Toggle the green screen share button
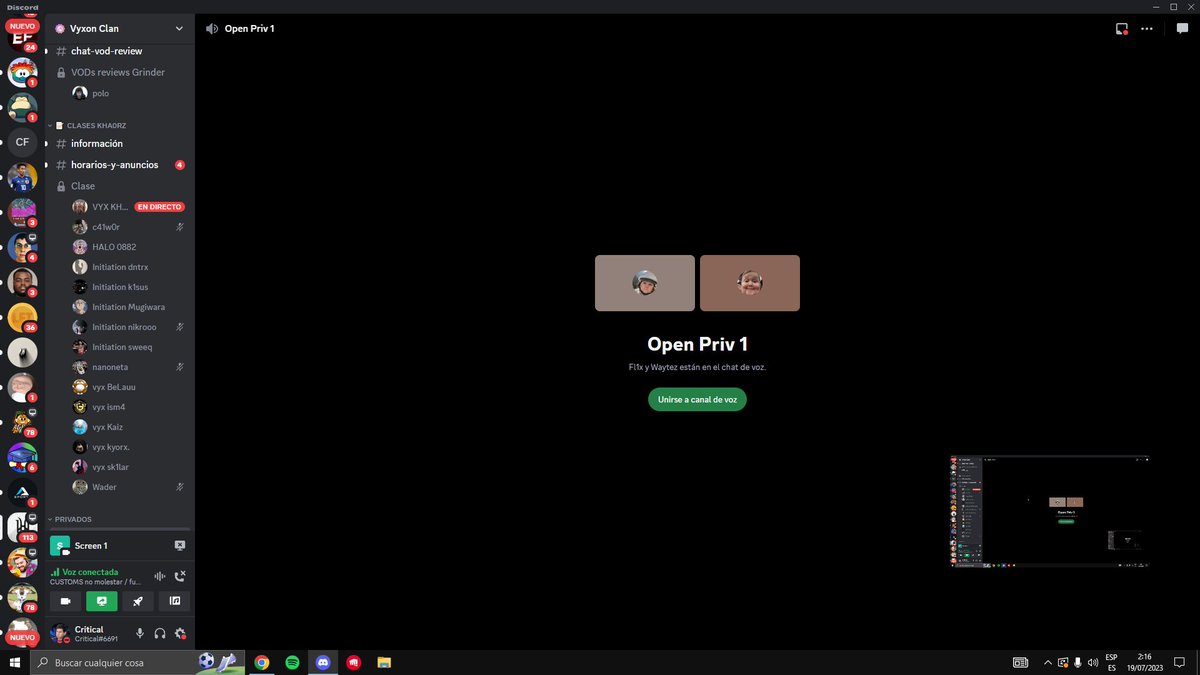The image size is (1200, 675). point(102,601)
